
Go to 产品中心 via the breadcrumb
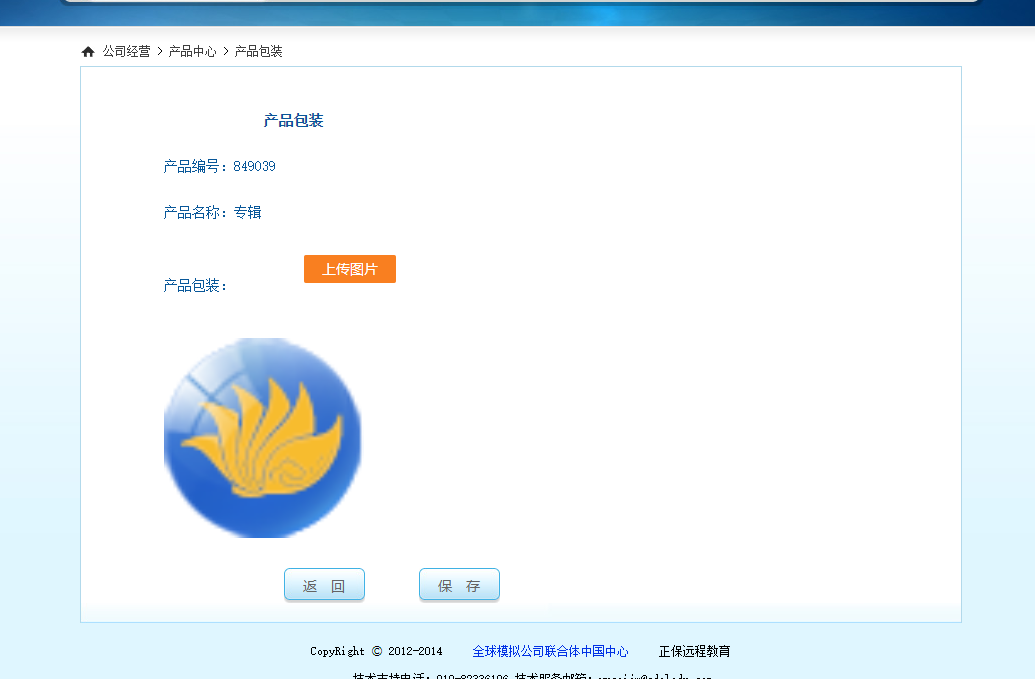tap(192, 52)
